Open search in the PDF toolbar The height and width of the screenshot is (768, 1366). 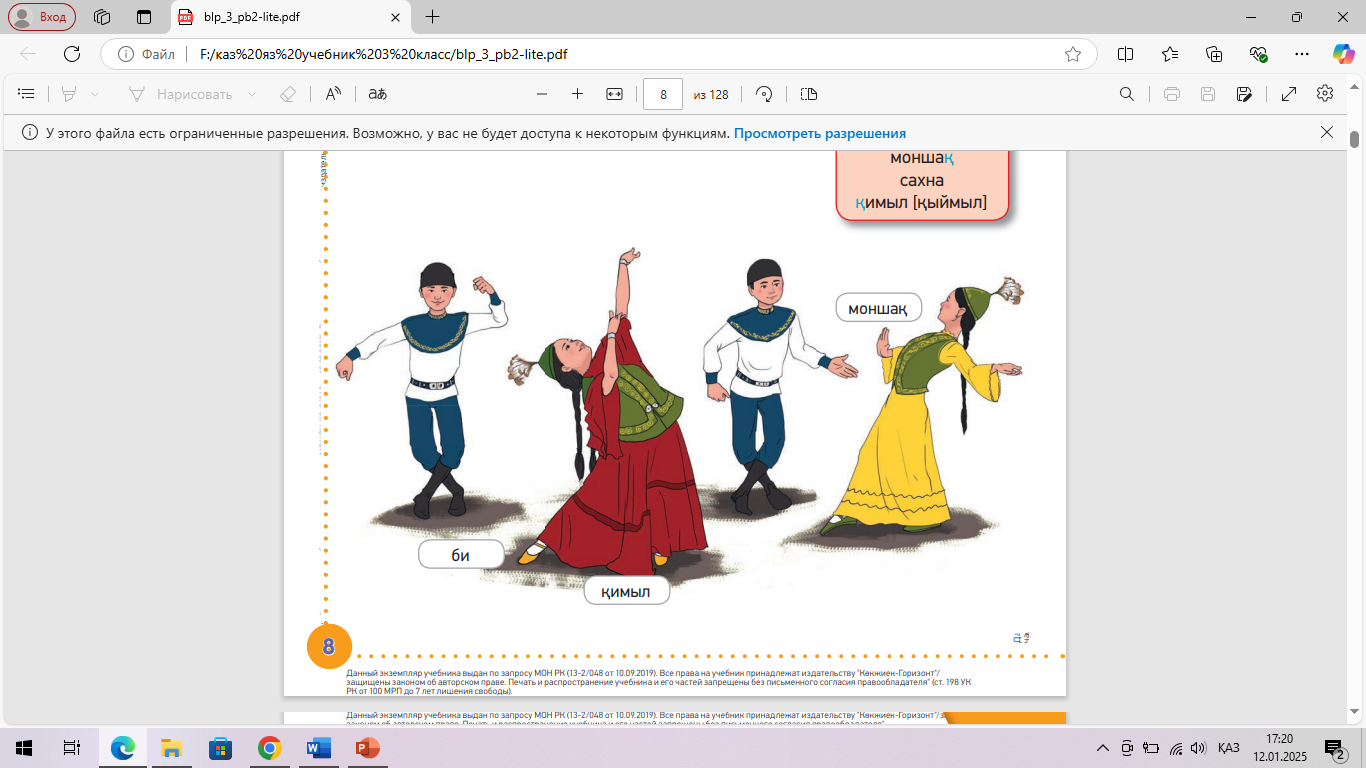(1126, 94)
